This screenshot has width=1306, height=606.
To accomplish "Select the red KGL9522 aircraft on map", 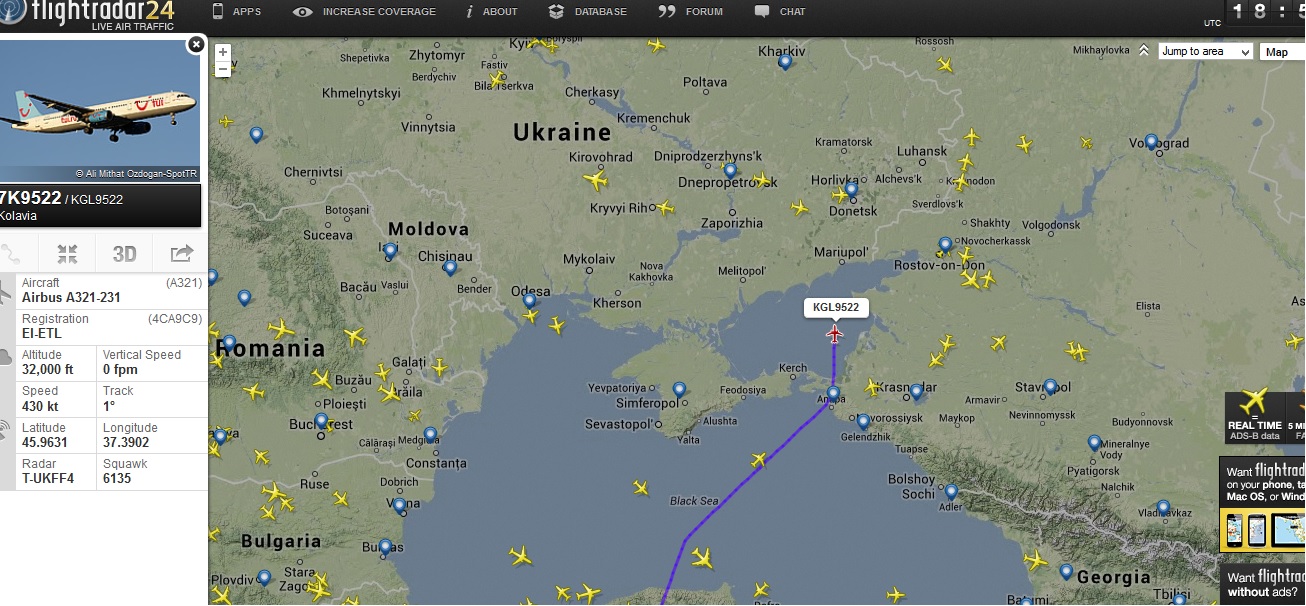I will pyautogui.click(x=835, y=334).
